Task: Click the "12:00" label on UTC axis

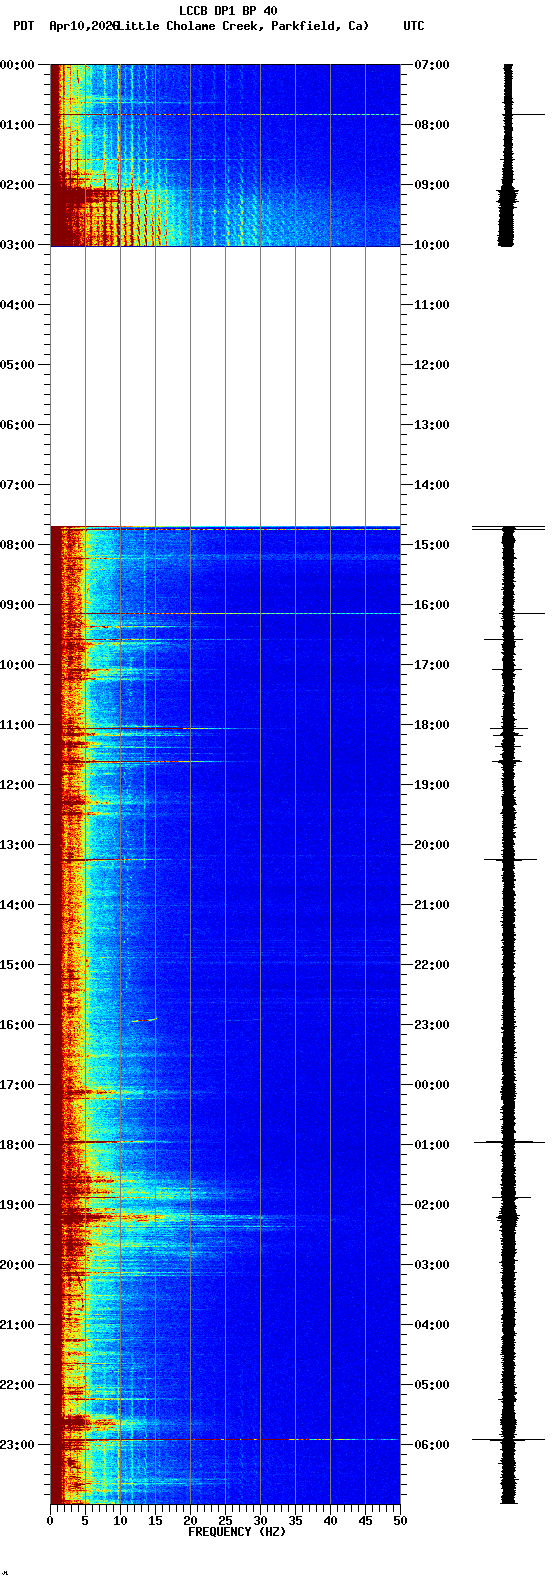Action: 432,365
